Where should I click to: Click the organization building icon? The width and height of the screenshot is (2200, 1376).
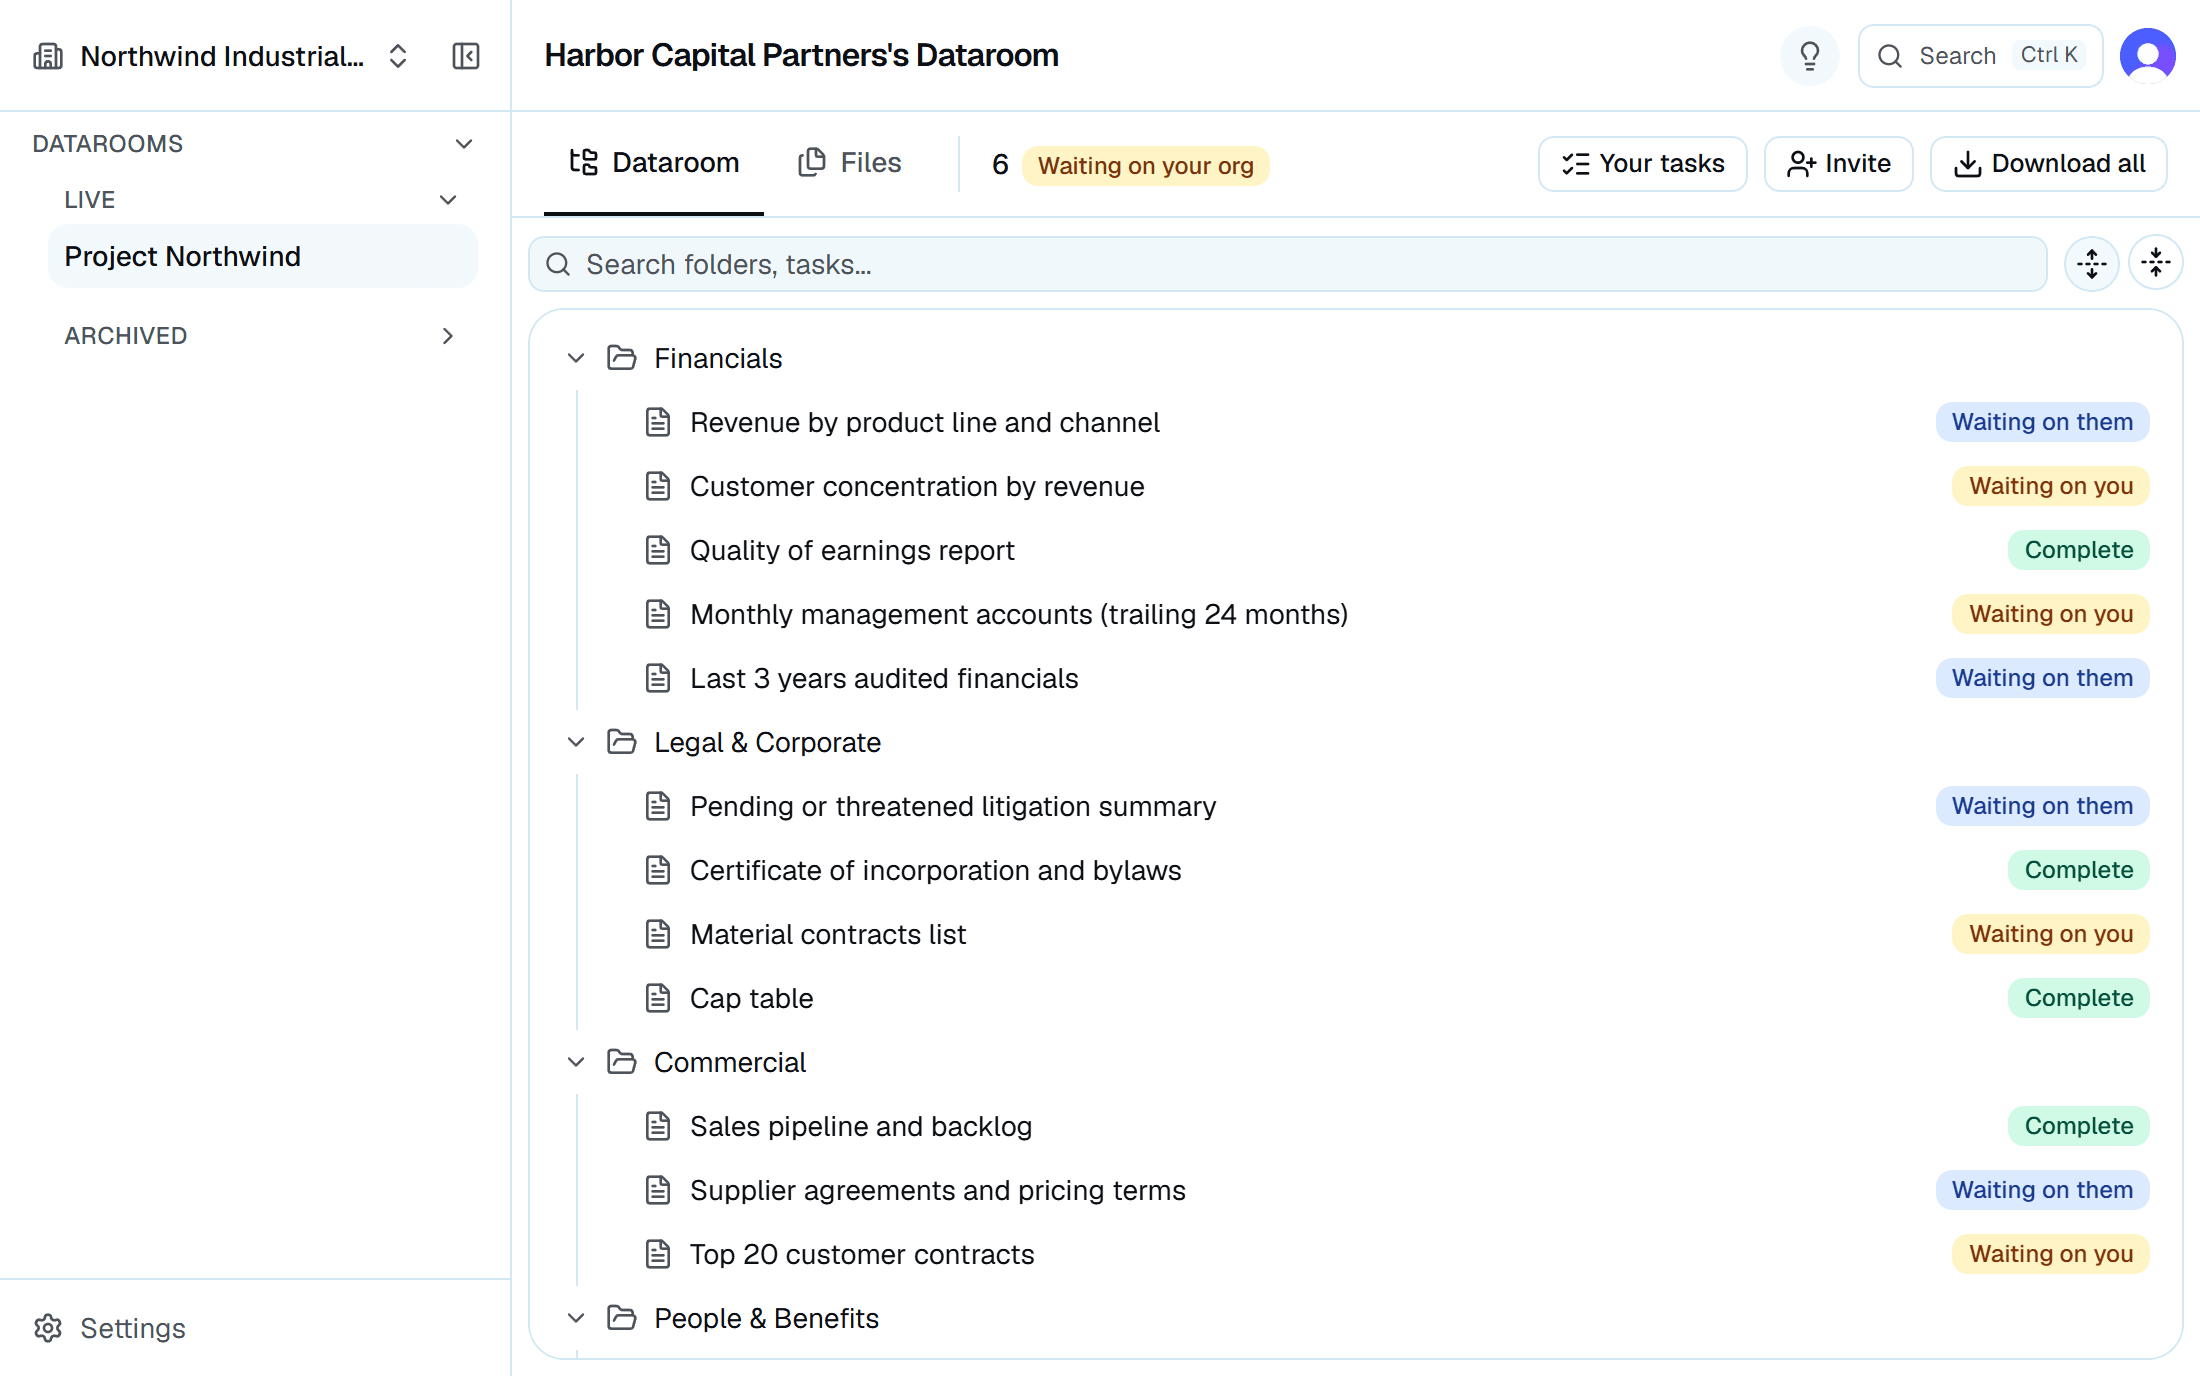click(x=48, y=56)
